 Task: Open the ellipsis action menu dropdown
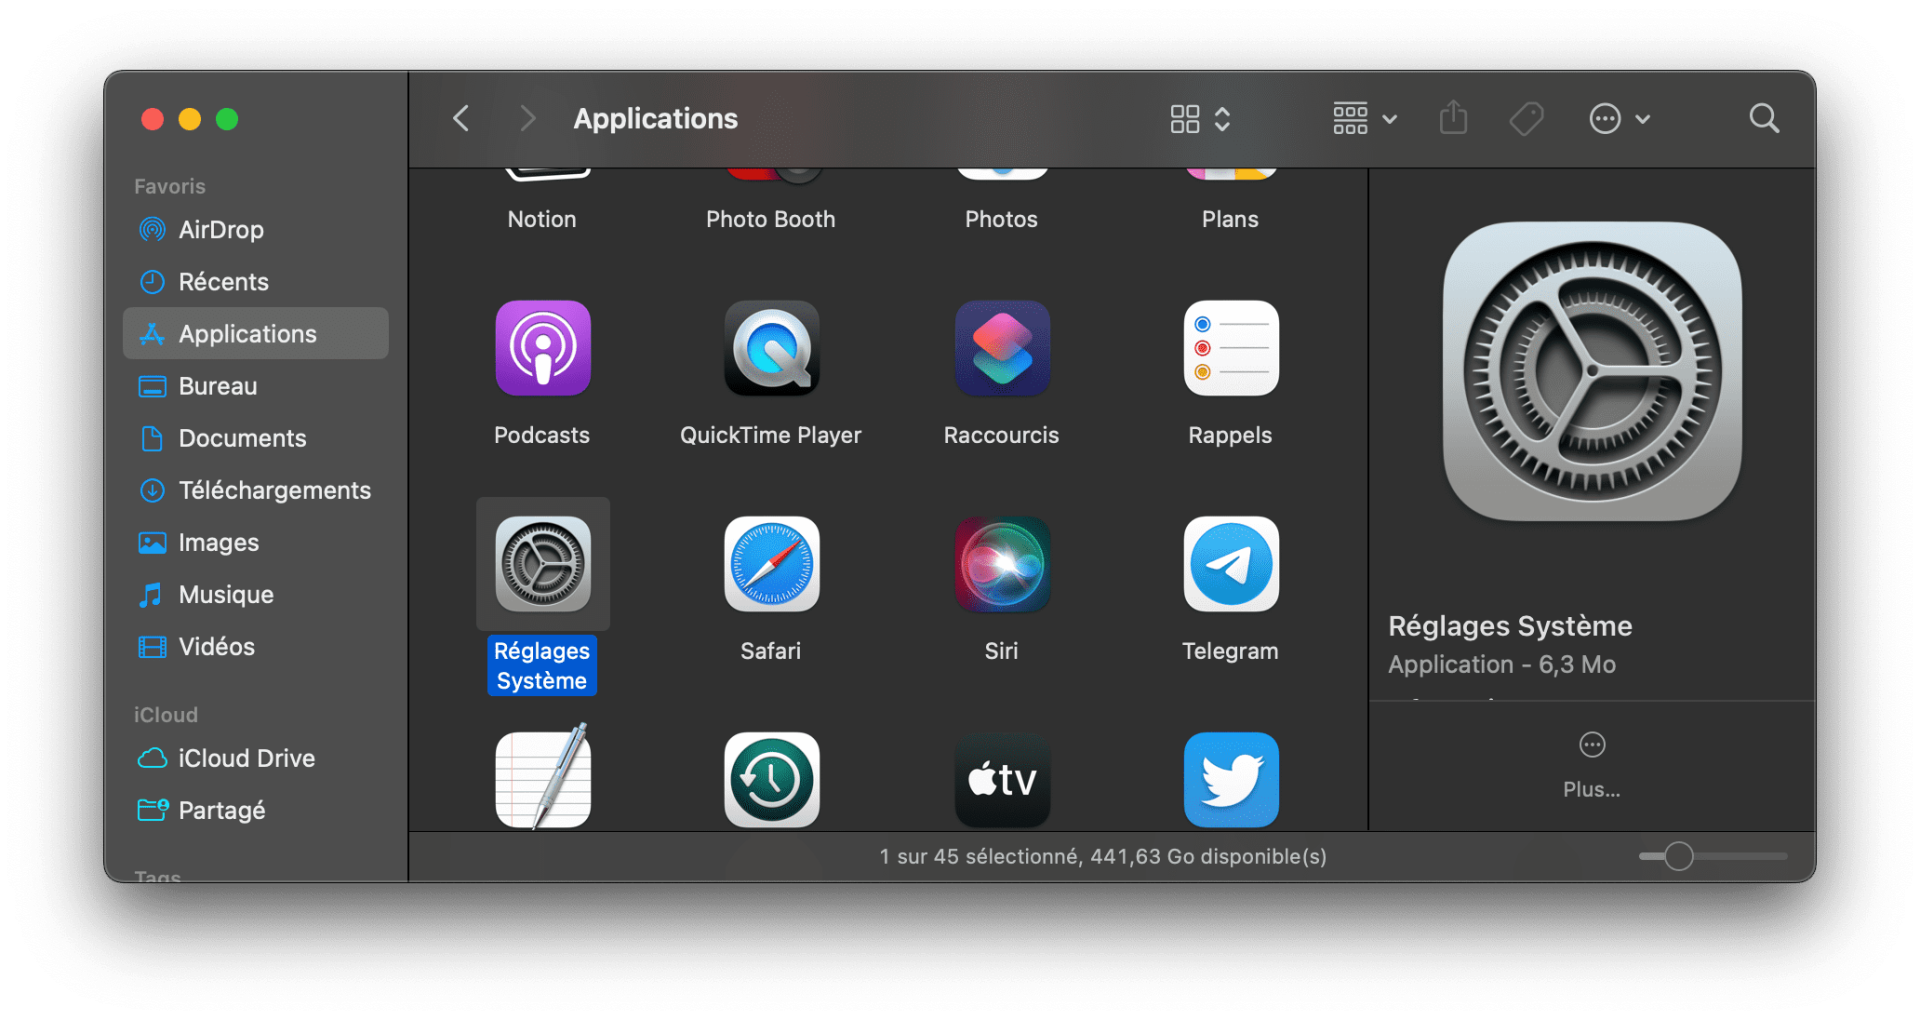pos(1619,119)
